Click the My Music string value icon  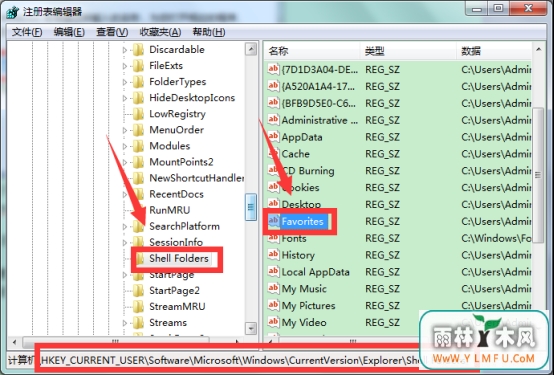pyautogui.click(x=273, y=289)
